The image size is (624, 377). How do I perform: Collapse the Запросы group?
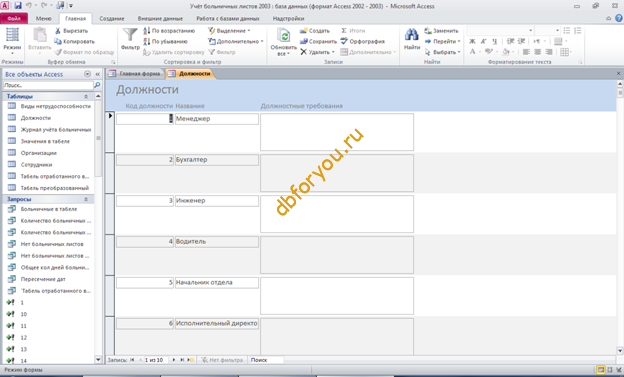[x=86, y=199]
